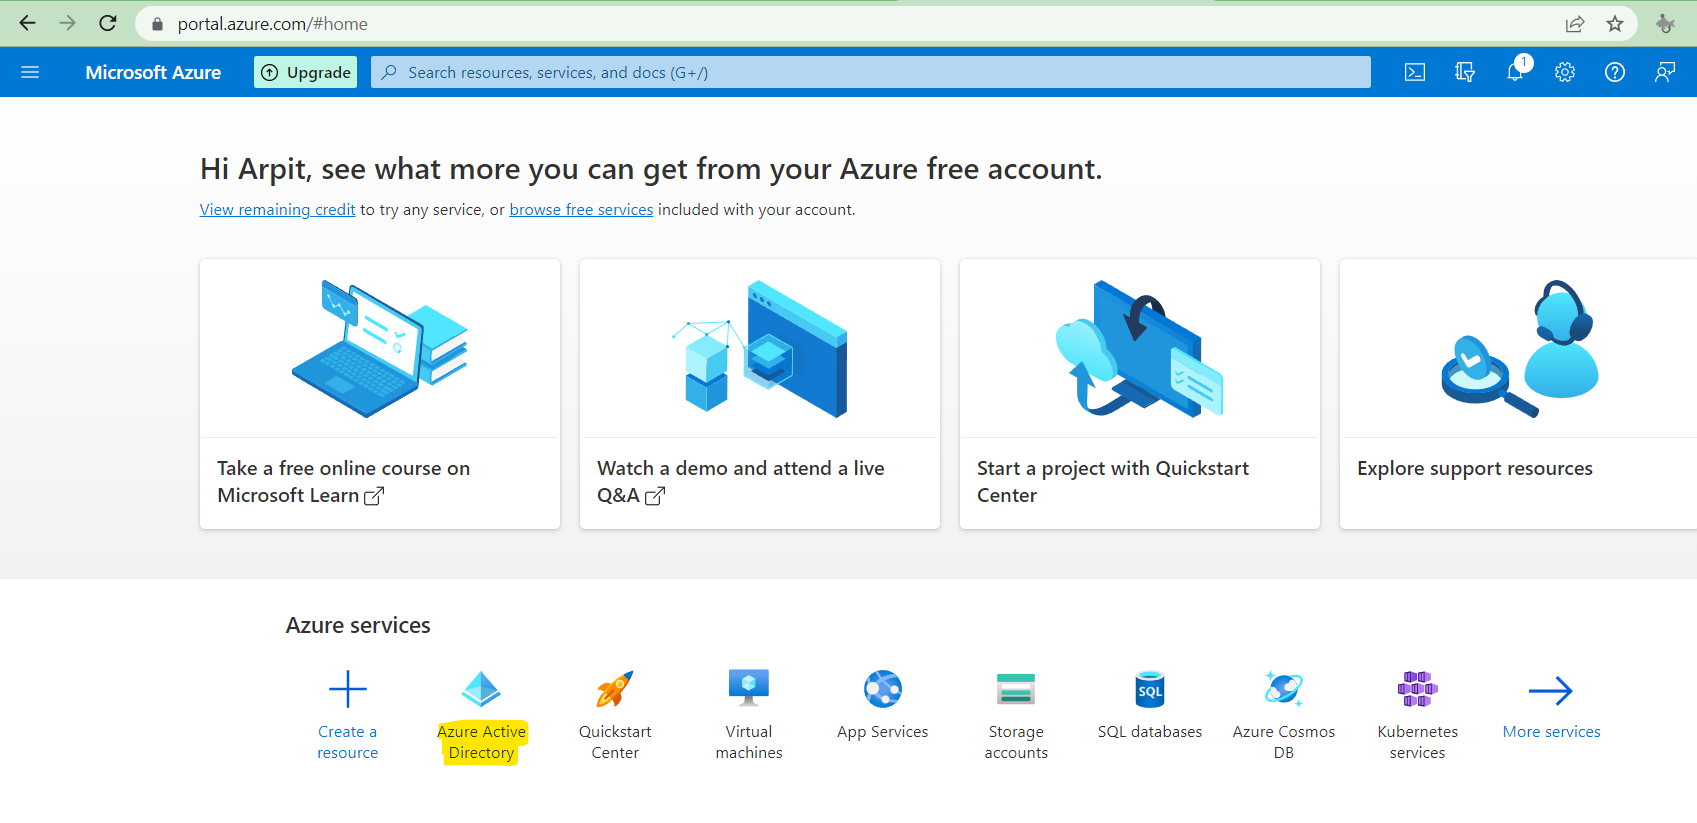Focus the Search resources input field
1697x823 pixels.
(870, 72)
